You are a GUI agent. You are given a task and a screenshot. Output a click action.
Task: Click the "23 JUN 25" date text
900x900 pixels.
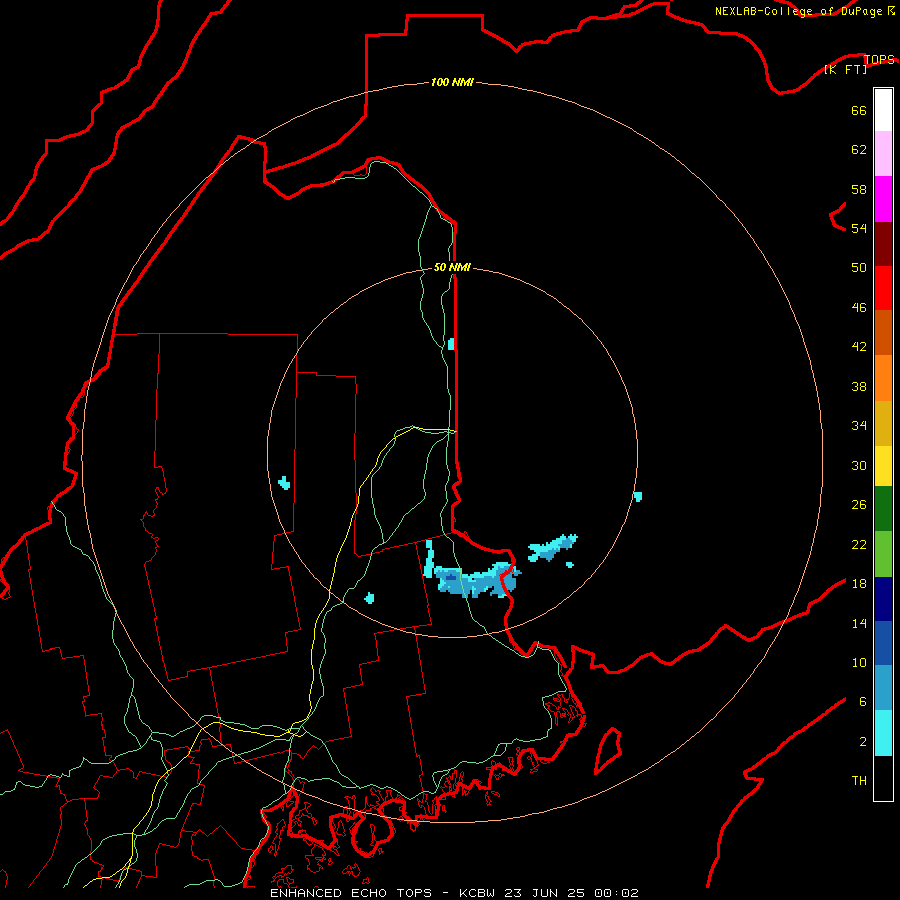coord(544,893)
